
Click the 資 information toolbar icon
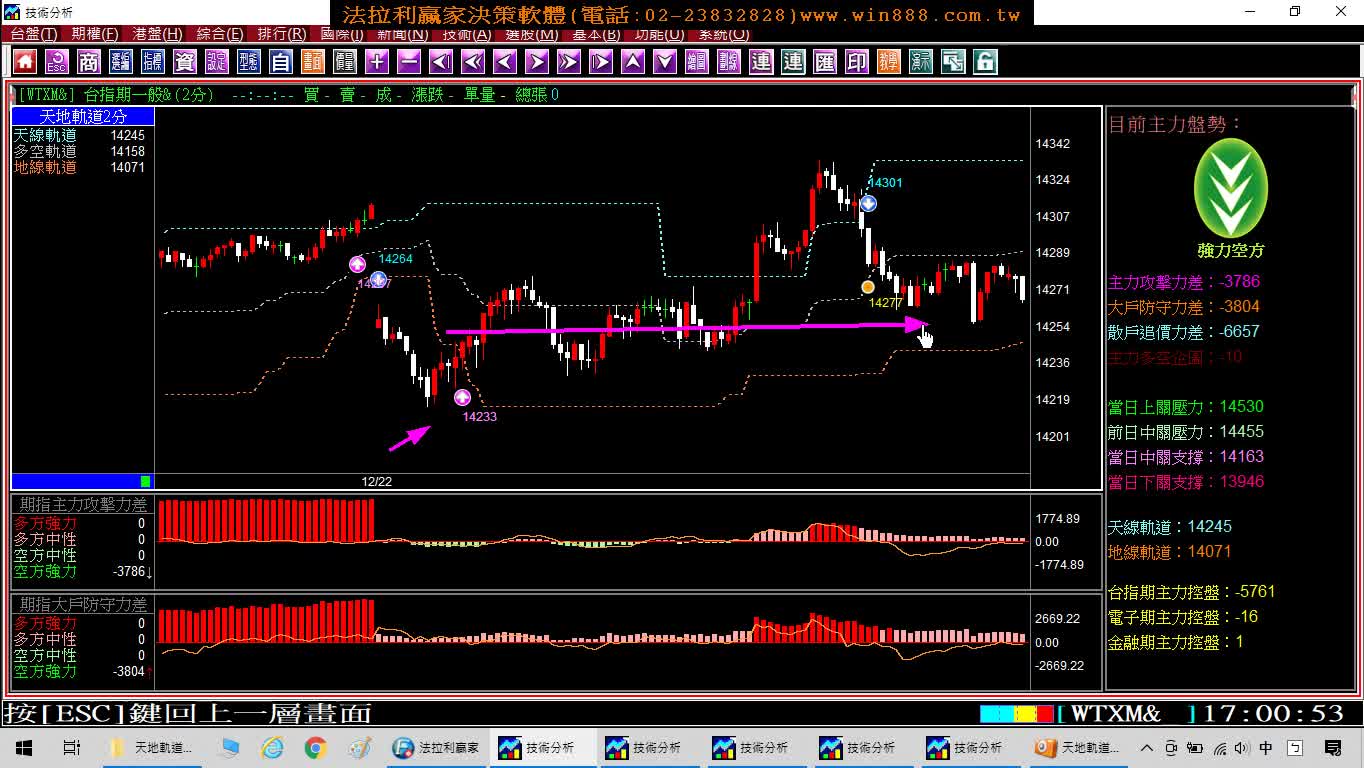click(x=185, y=62)
